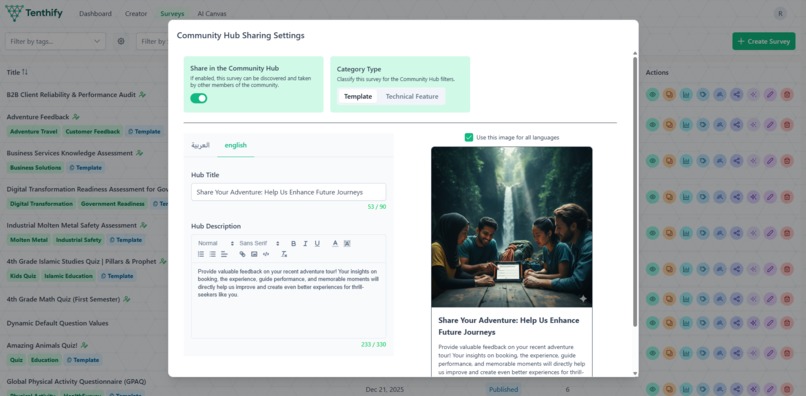The image size is (806, 396).
Task: Preview 4th Grade Math Quiz eye icon
Action: [x=652, y=299]
